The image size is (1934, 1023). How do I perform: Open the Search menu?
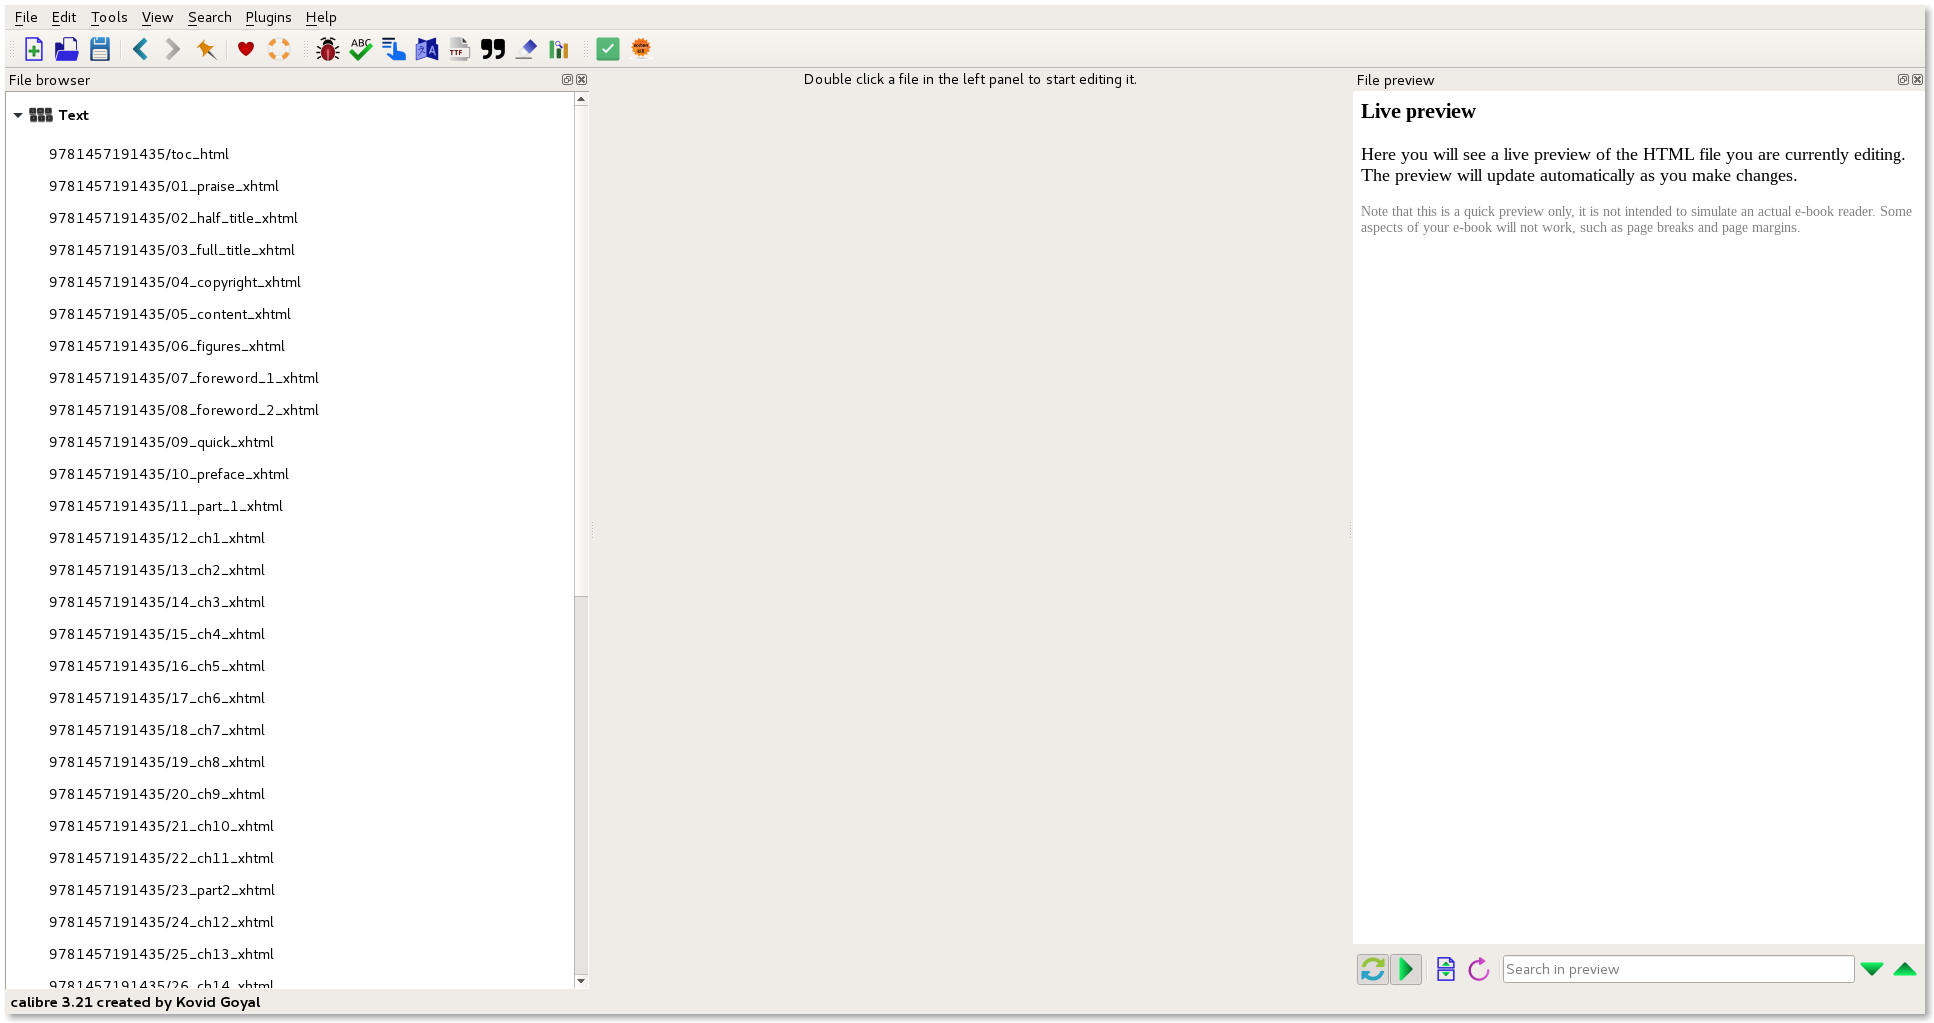click(210, 17)
